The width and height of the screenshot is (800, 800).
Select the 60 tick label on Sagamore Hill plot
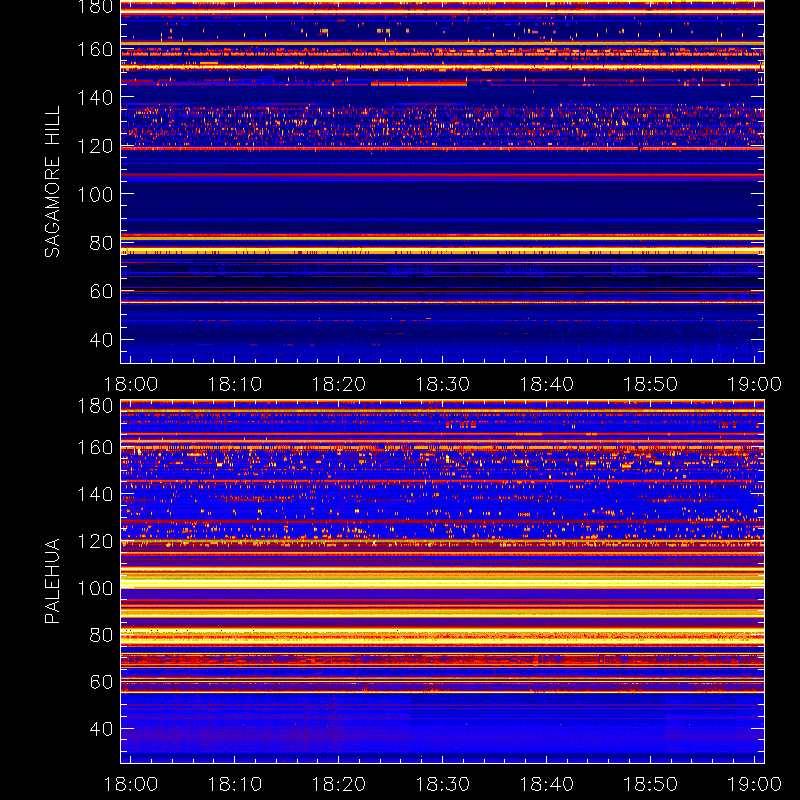[x=101, y=291]
